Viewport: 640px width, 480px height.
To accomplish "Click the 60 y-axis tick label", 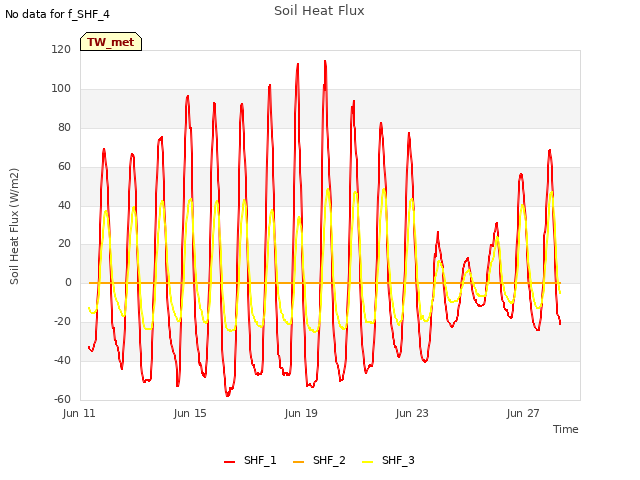I will click(64, 167).
